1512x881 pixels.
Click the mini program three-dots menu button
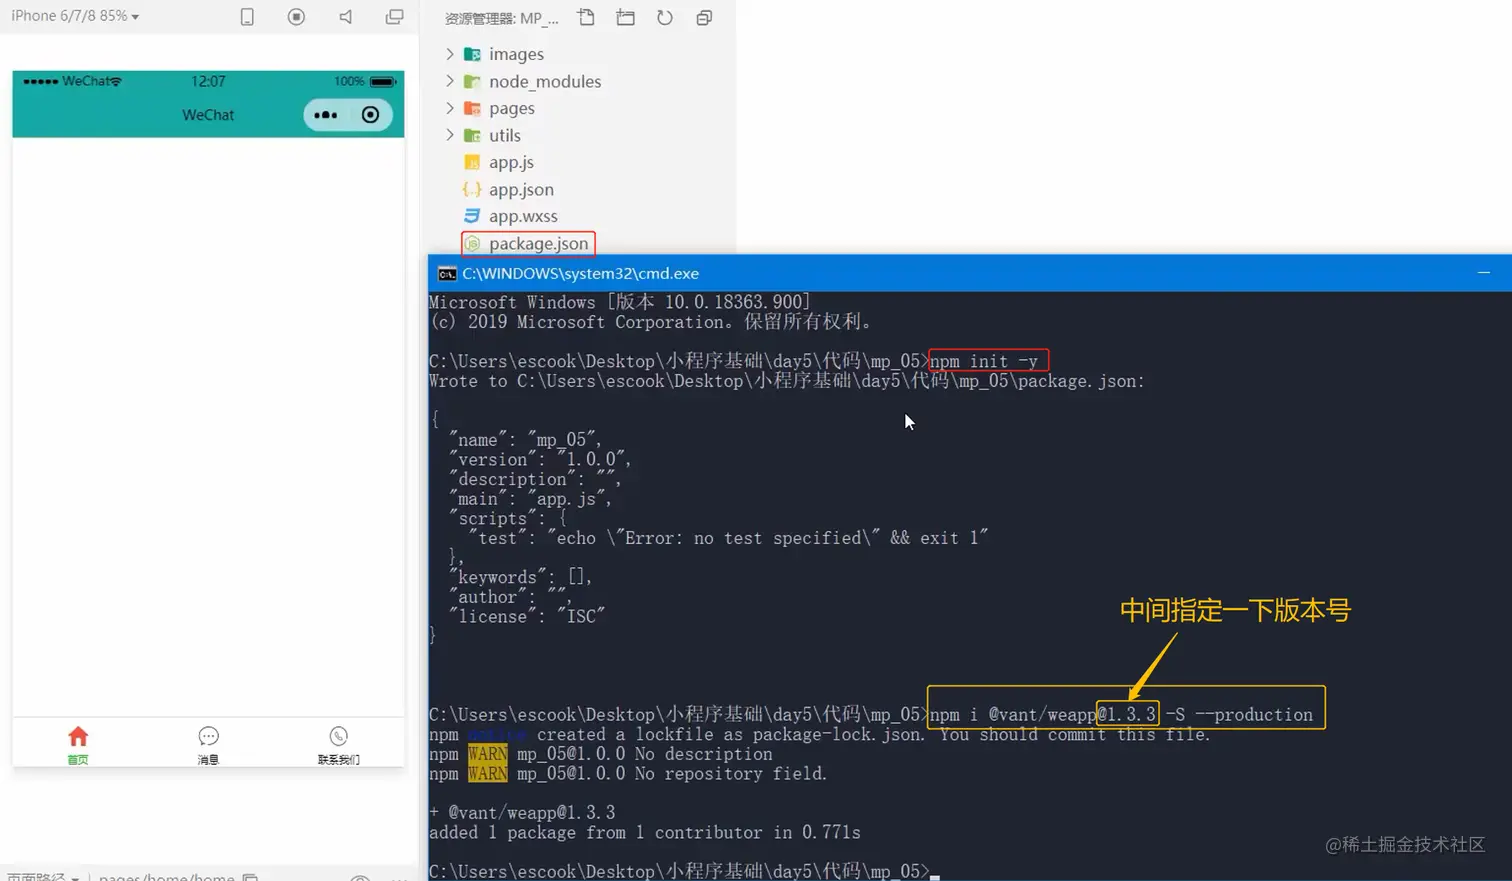(326, 115)
